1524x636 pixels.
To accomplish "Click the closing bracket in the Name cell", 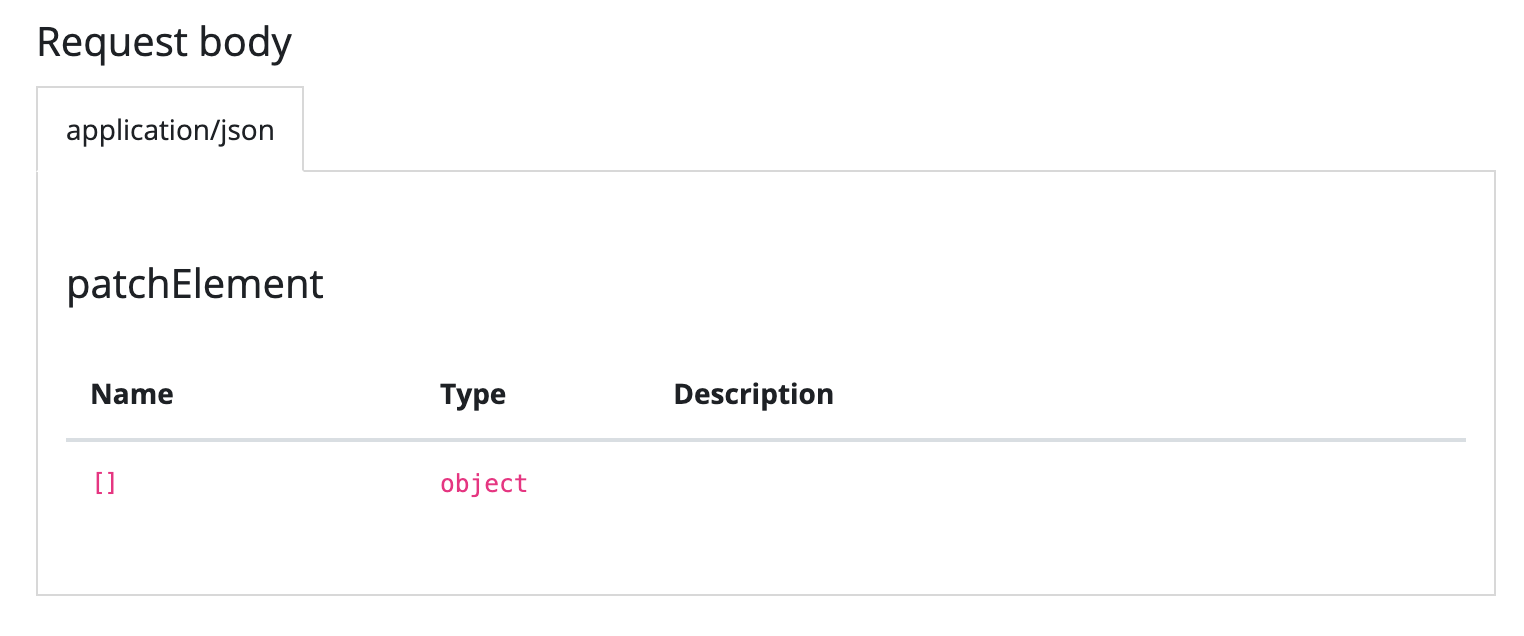I will [111, 484].
